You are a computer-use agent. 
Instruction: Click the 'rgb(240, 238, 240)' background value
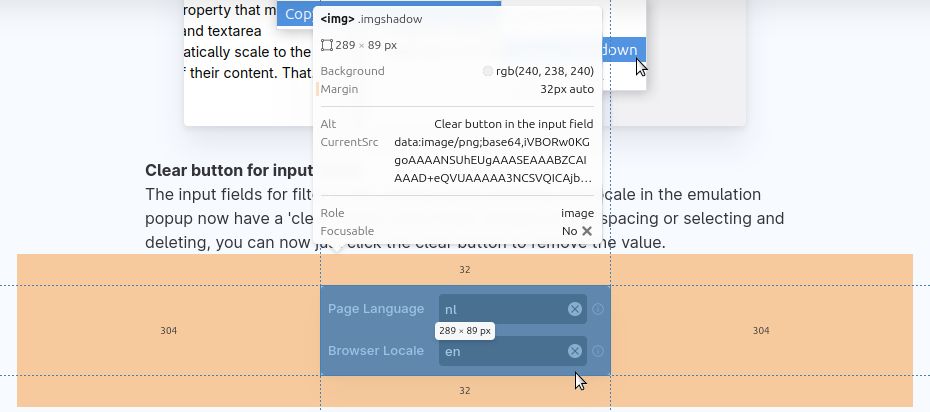(545, 71)
